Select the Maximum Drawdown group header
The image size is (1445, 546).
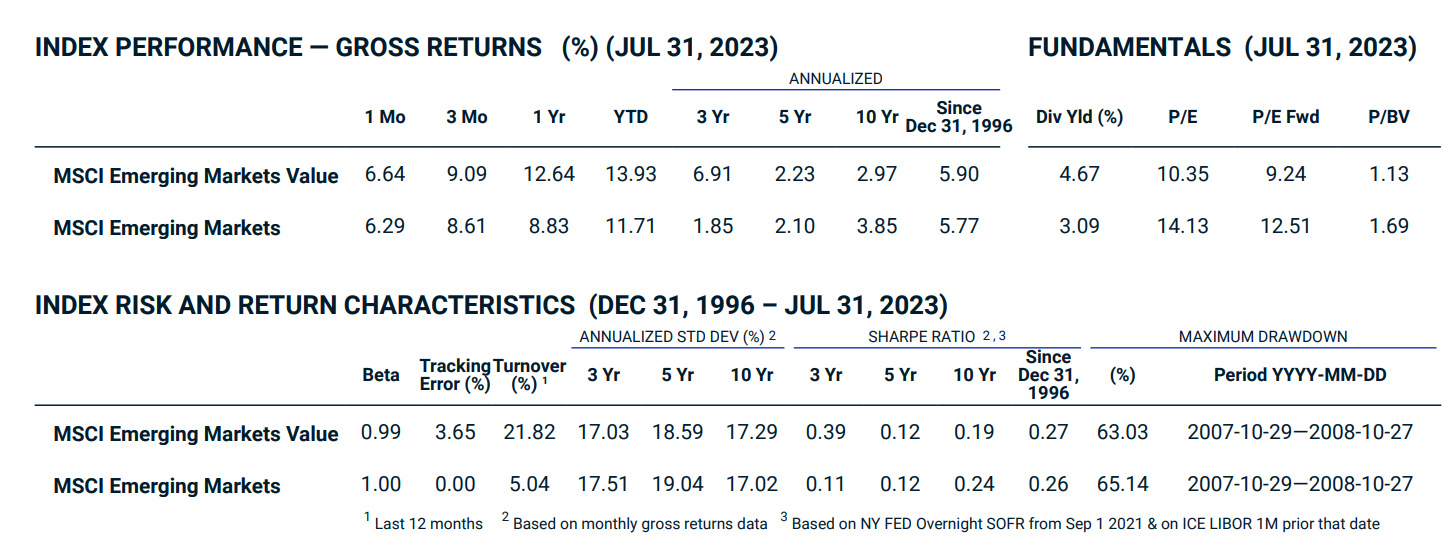point(1262,337)
